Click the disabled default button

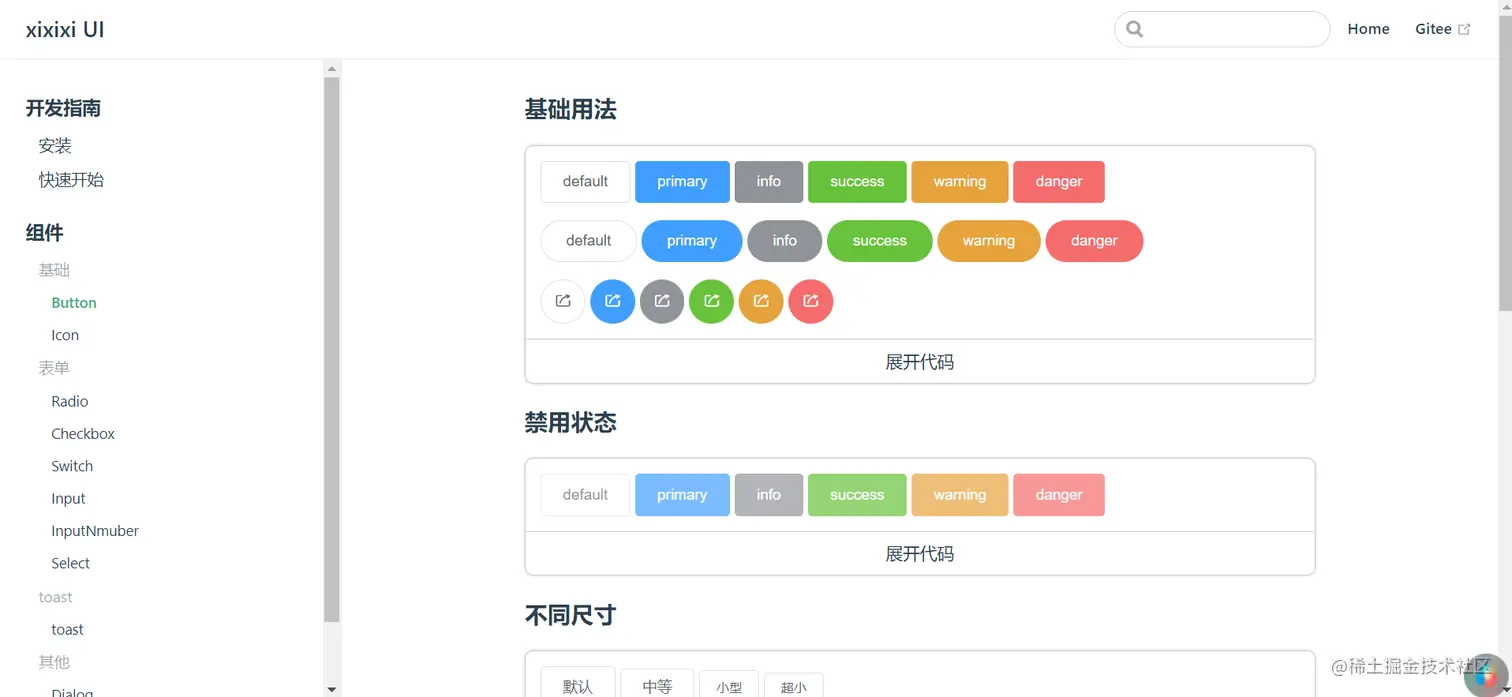pyautogui.click(x=585, y=495)
